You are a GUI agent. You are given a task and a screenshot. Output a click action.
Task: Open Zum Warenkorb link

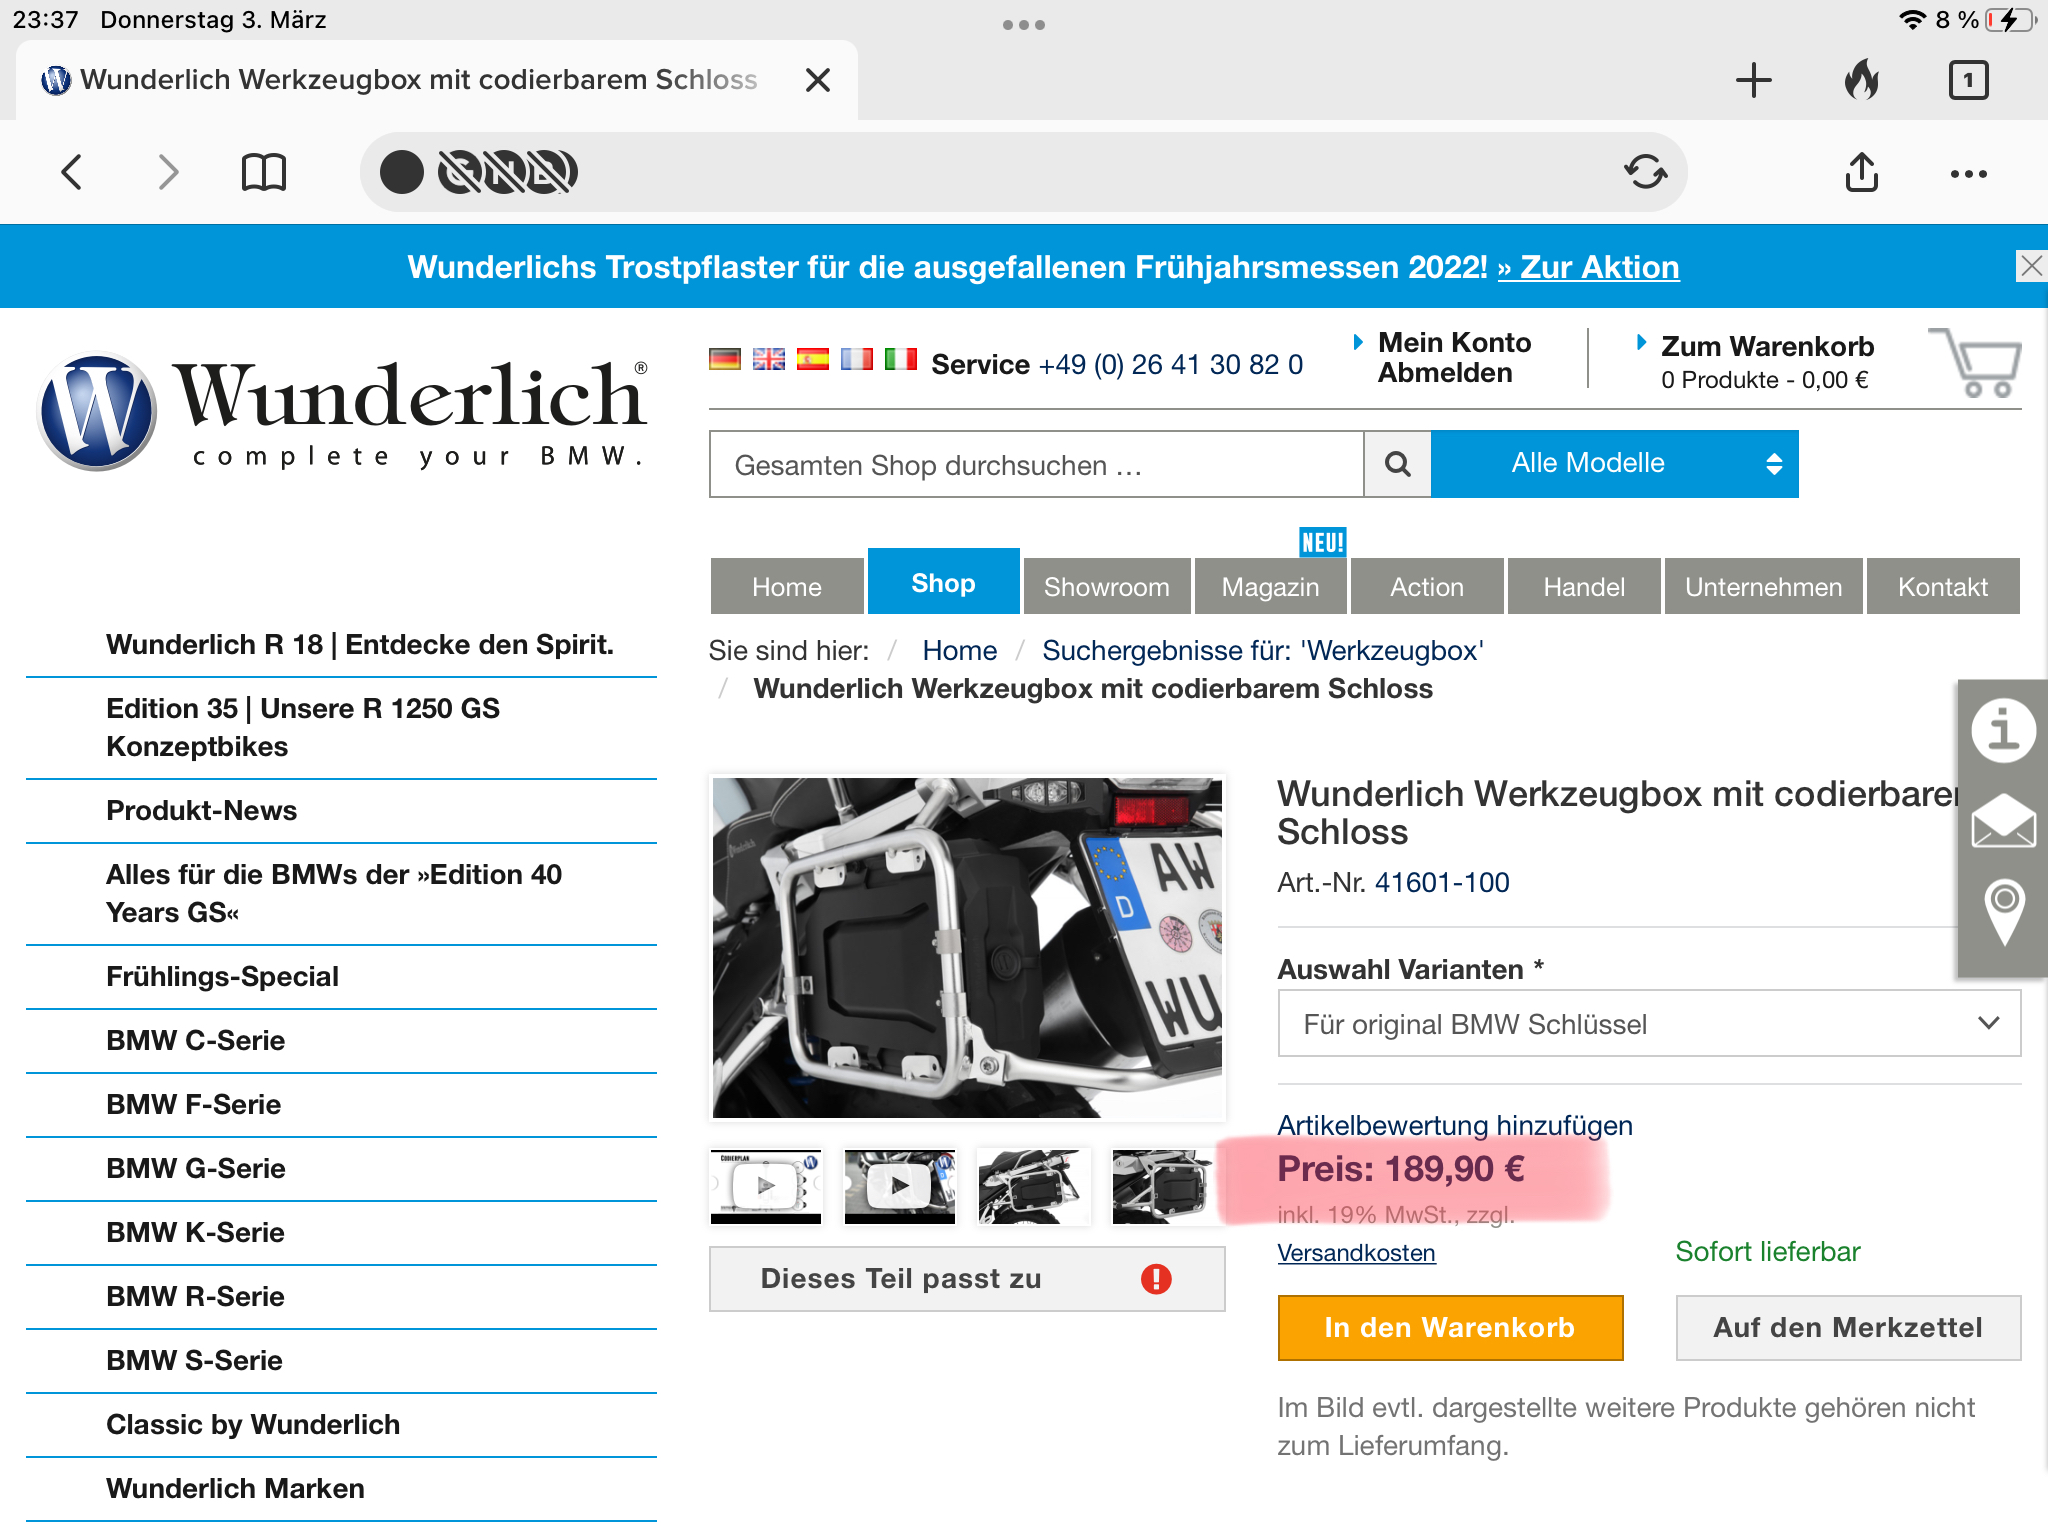(x=1767, y=346)
